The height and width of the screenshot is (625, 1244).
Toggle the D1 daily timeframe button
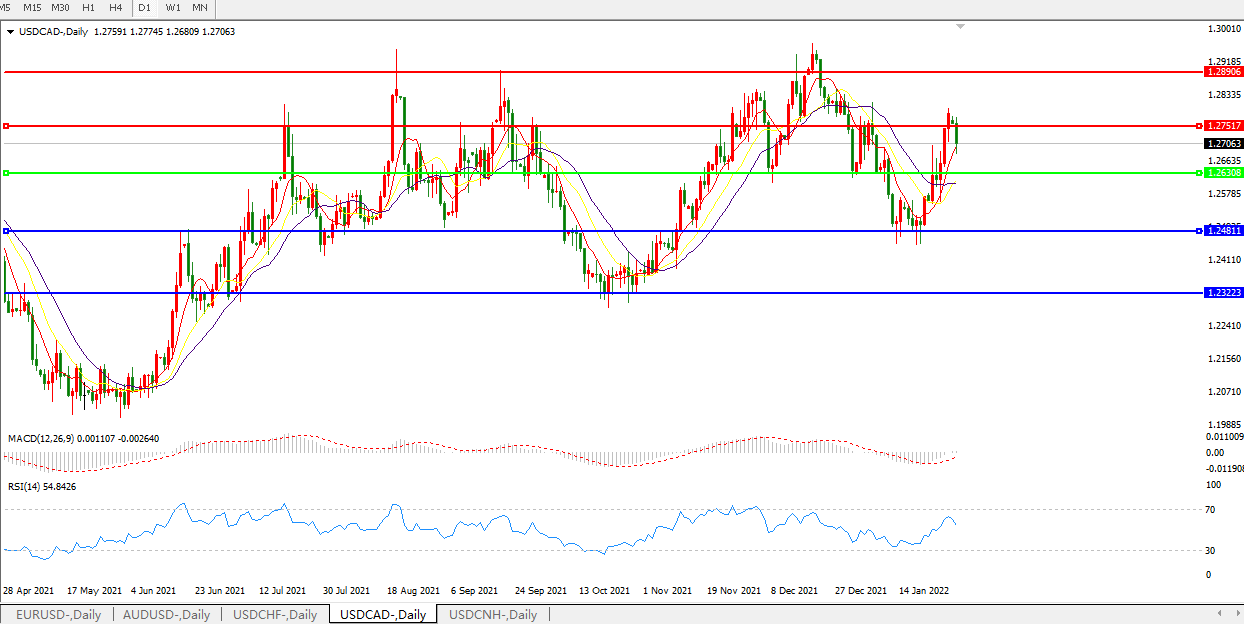145,7
